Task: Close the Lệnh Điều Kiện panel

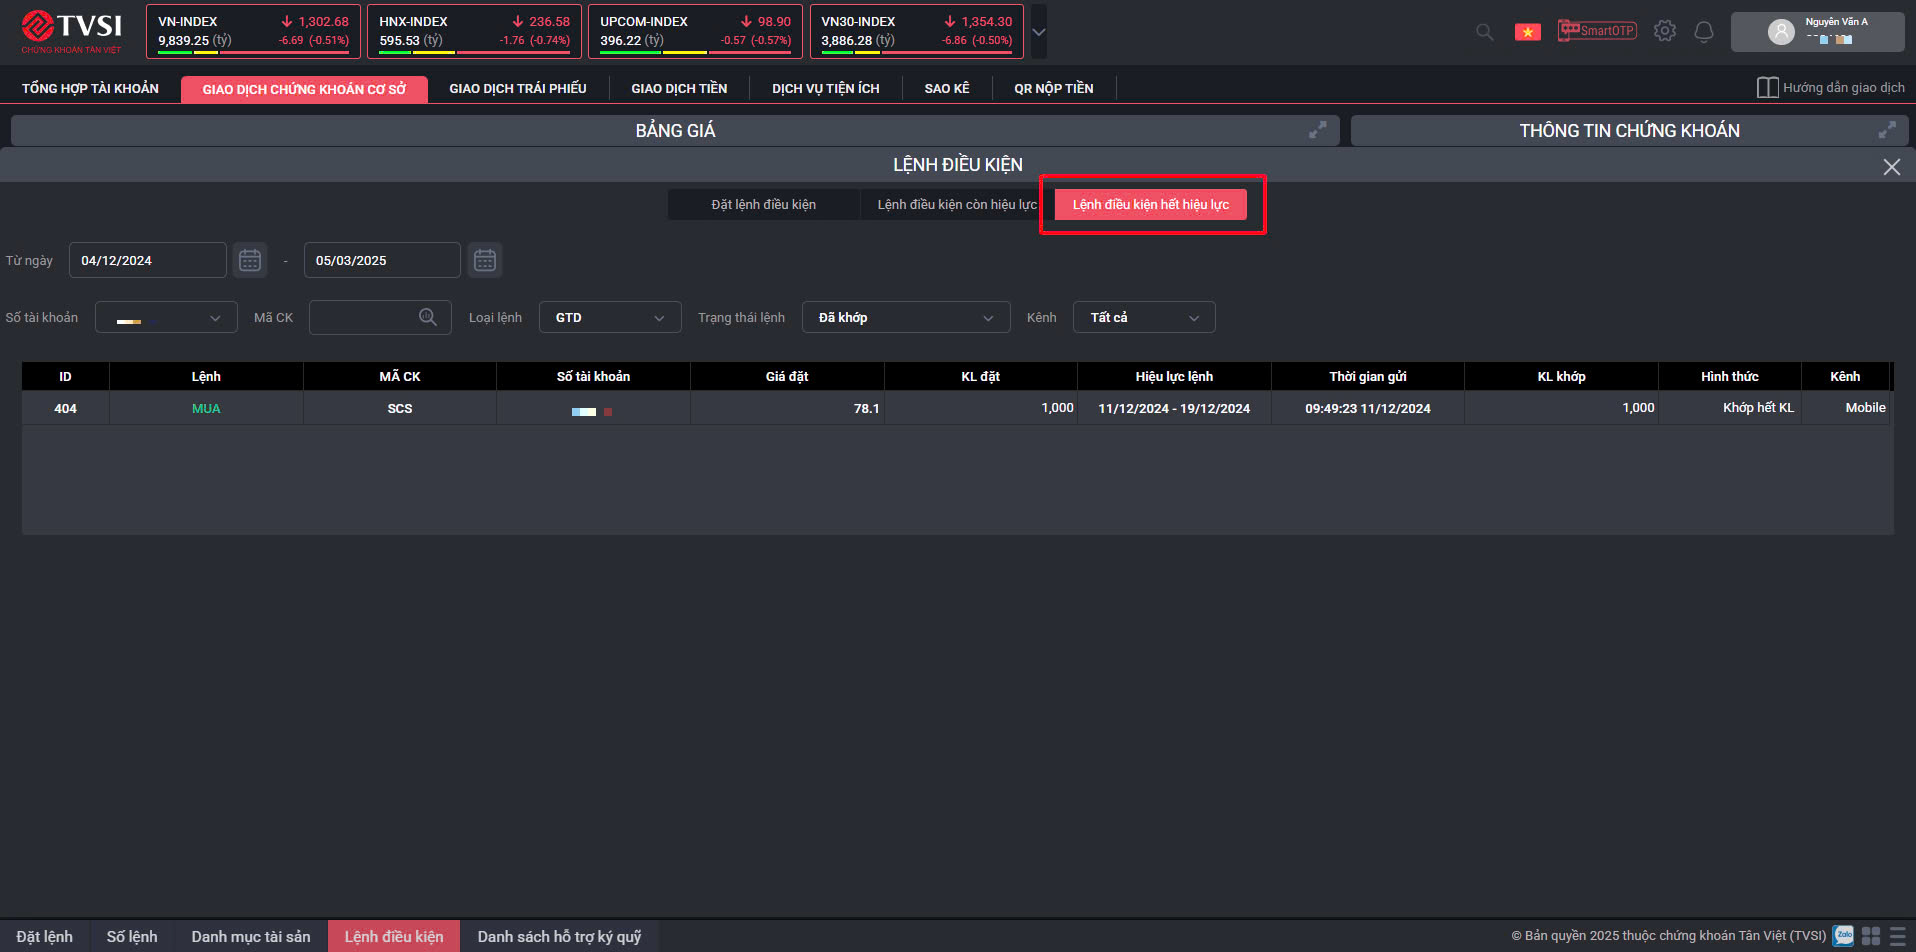Action: 1891,167
